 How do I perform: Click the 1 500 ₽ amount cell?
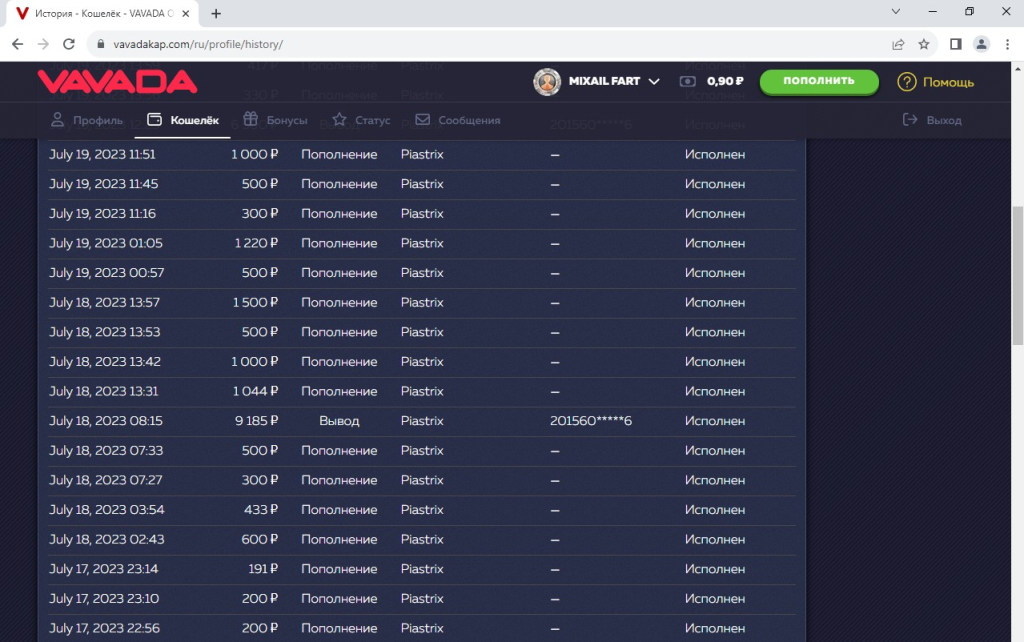pyautogui.click(x=255, y=303)
